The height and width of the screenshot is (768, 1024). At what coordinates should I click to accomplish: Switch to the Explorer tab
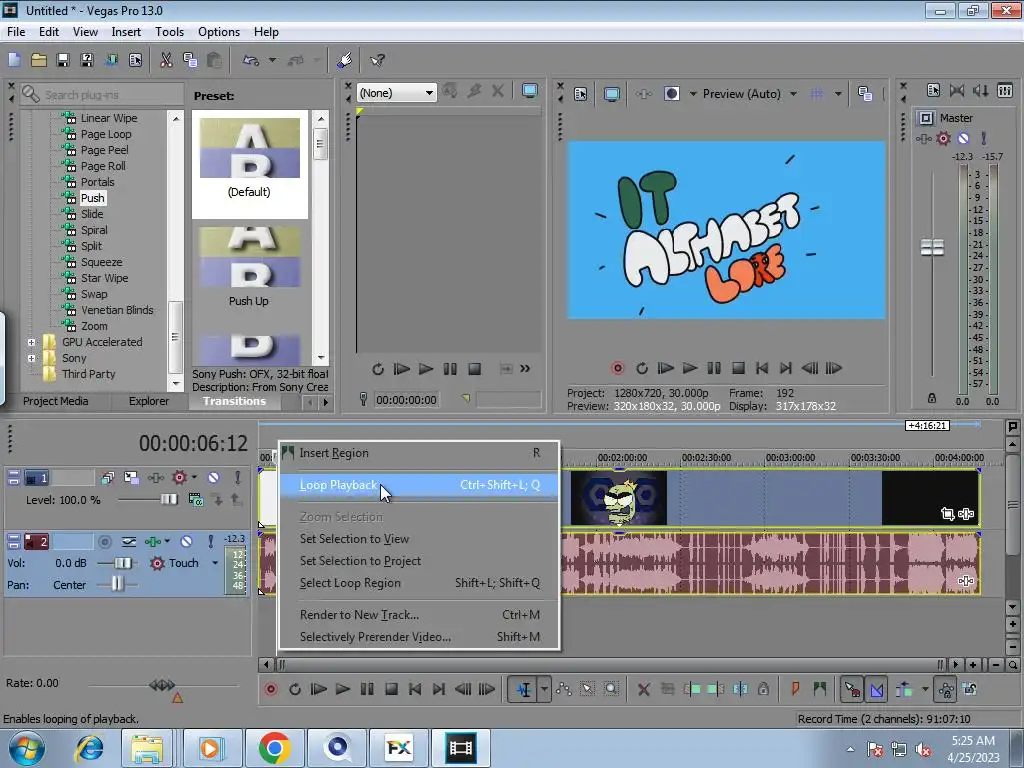(149, 401)
